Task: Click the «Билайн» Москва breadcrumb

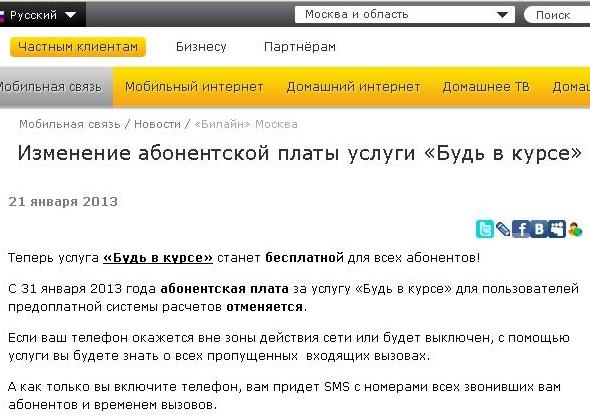Action: (246, 124)
